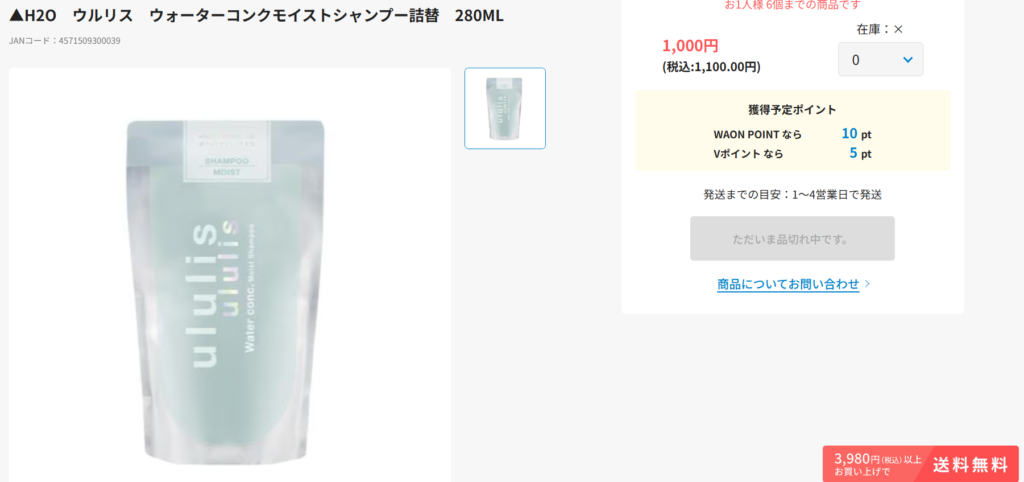The width and height of the screenshot is (1024, 482).
Task: Click the 発送までの目安 shipping estimate text
Action: (x=792, y=195)
